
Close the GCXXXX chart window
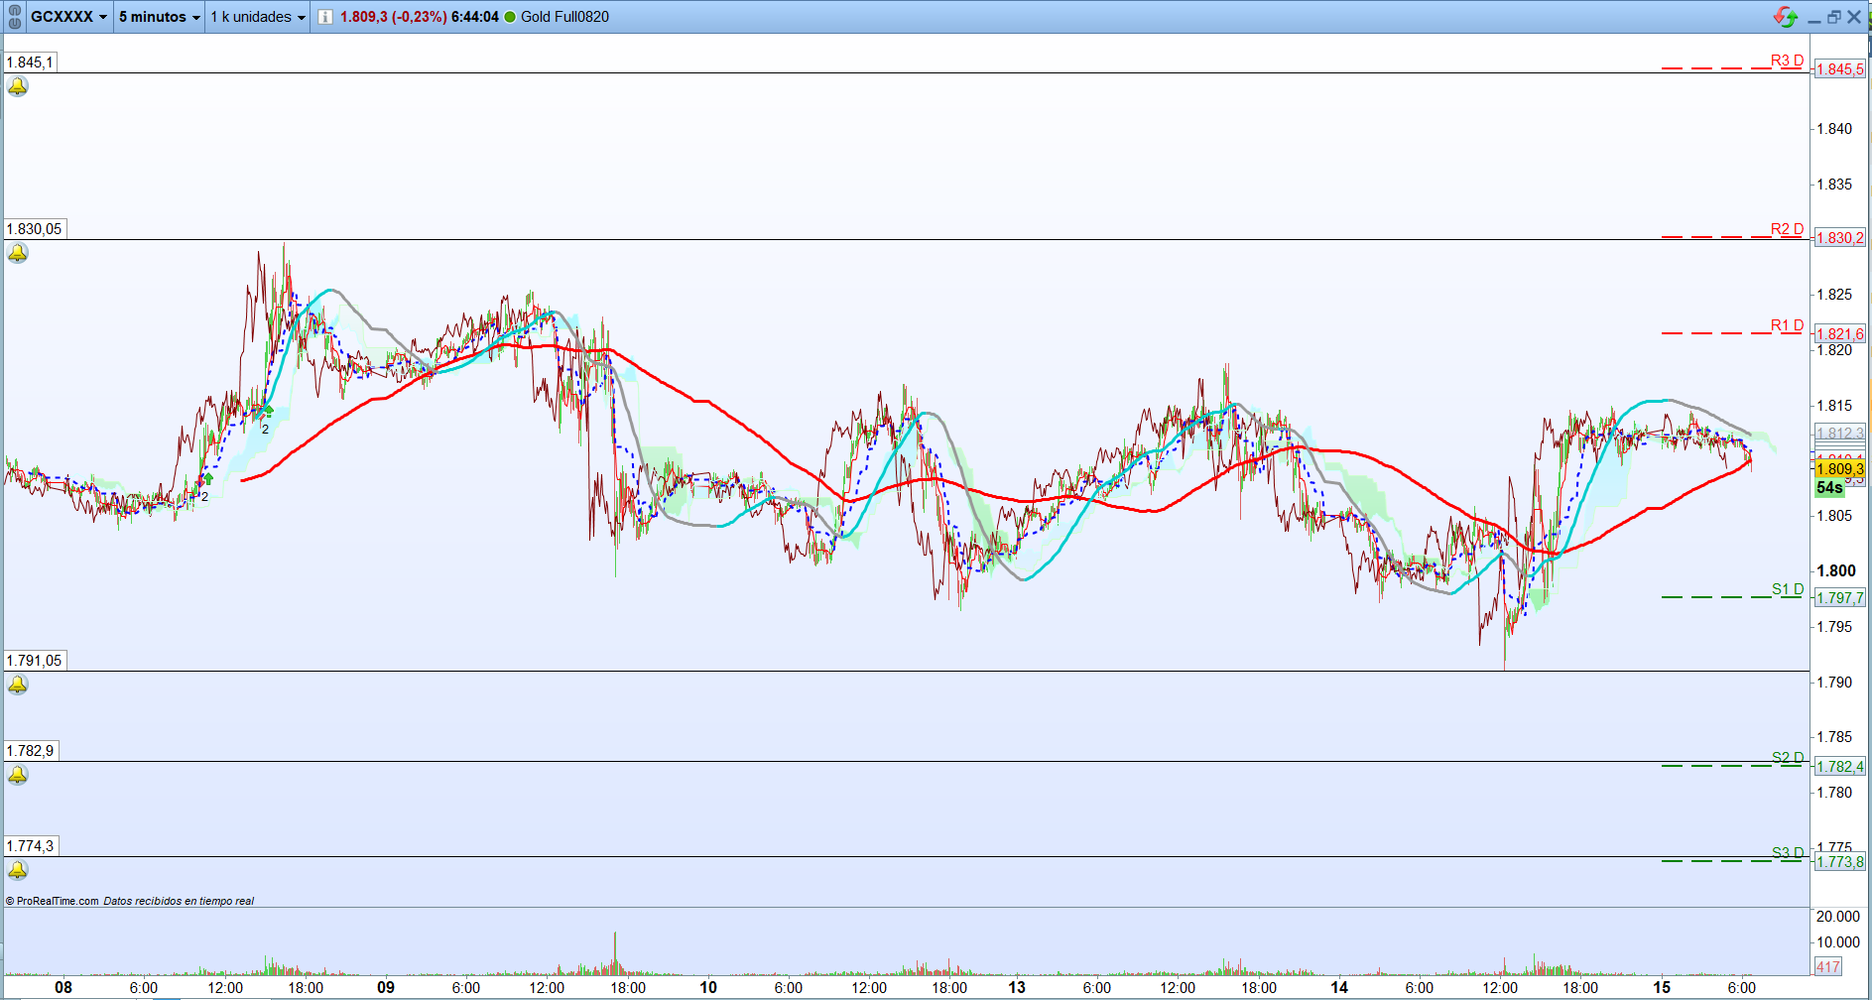coord(1854,17)
